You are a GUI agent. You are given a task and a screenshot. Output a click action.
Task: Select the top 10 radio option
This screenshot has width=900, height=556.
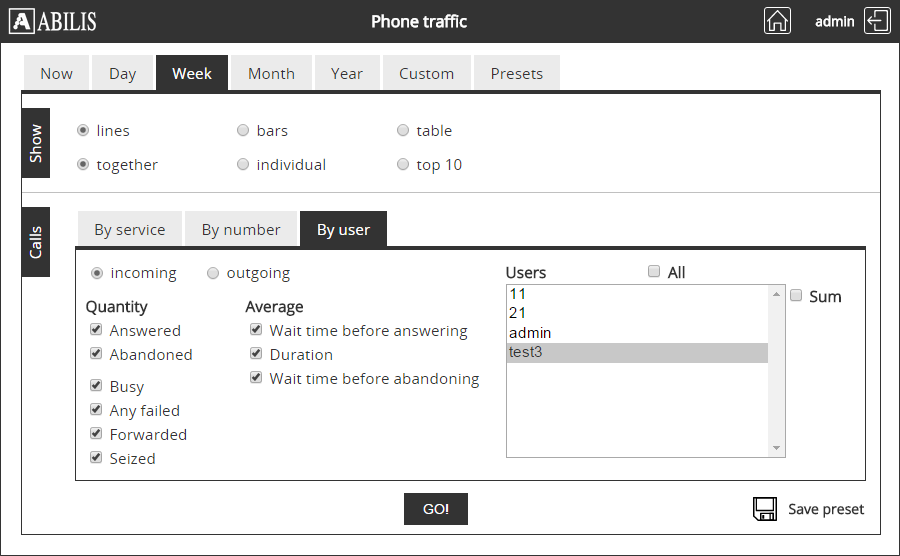click(x=403, y=165)
